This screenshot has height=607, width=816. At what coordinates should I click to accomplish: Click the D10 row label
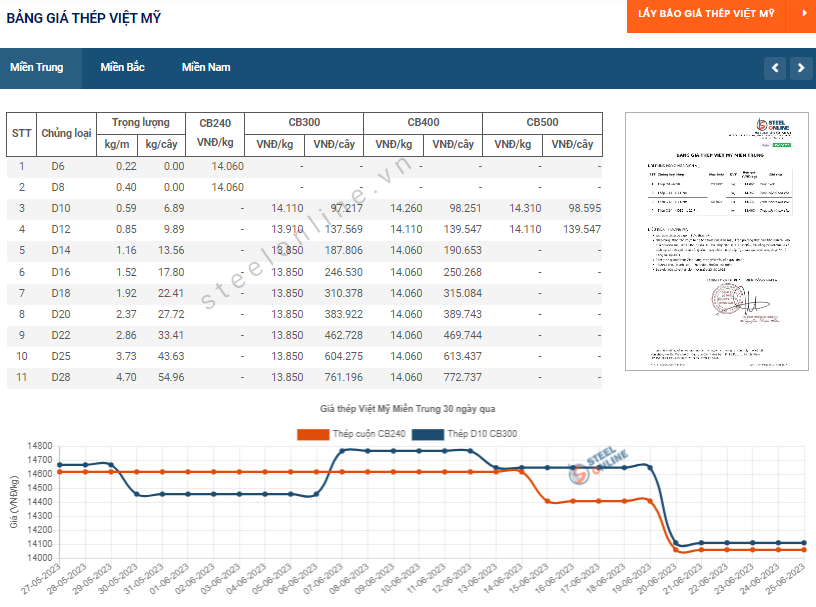60,209
